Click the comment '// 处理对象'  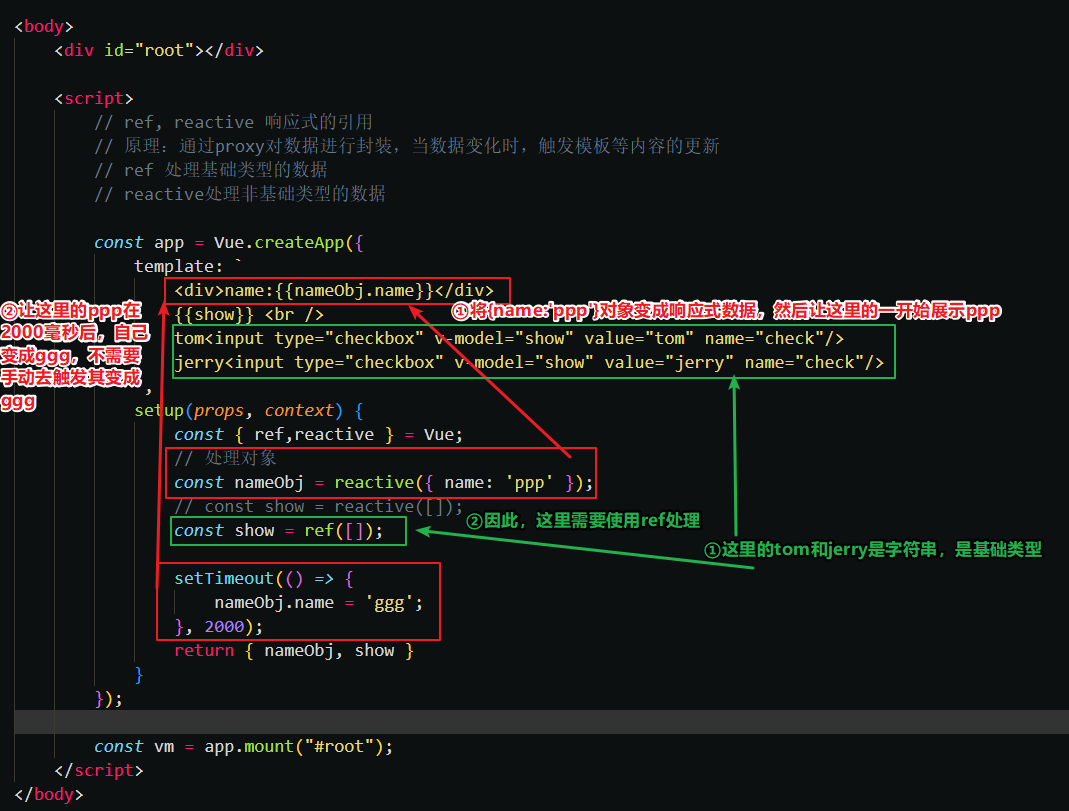[x=226, y=458]
